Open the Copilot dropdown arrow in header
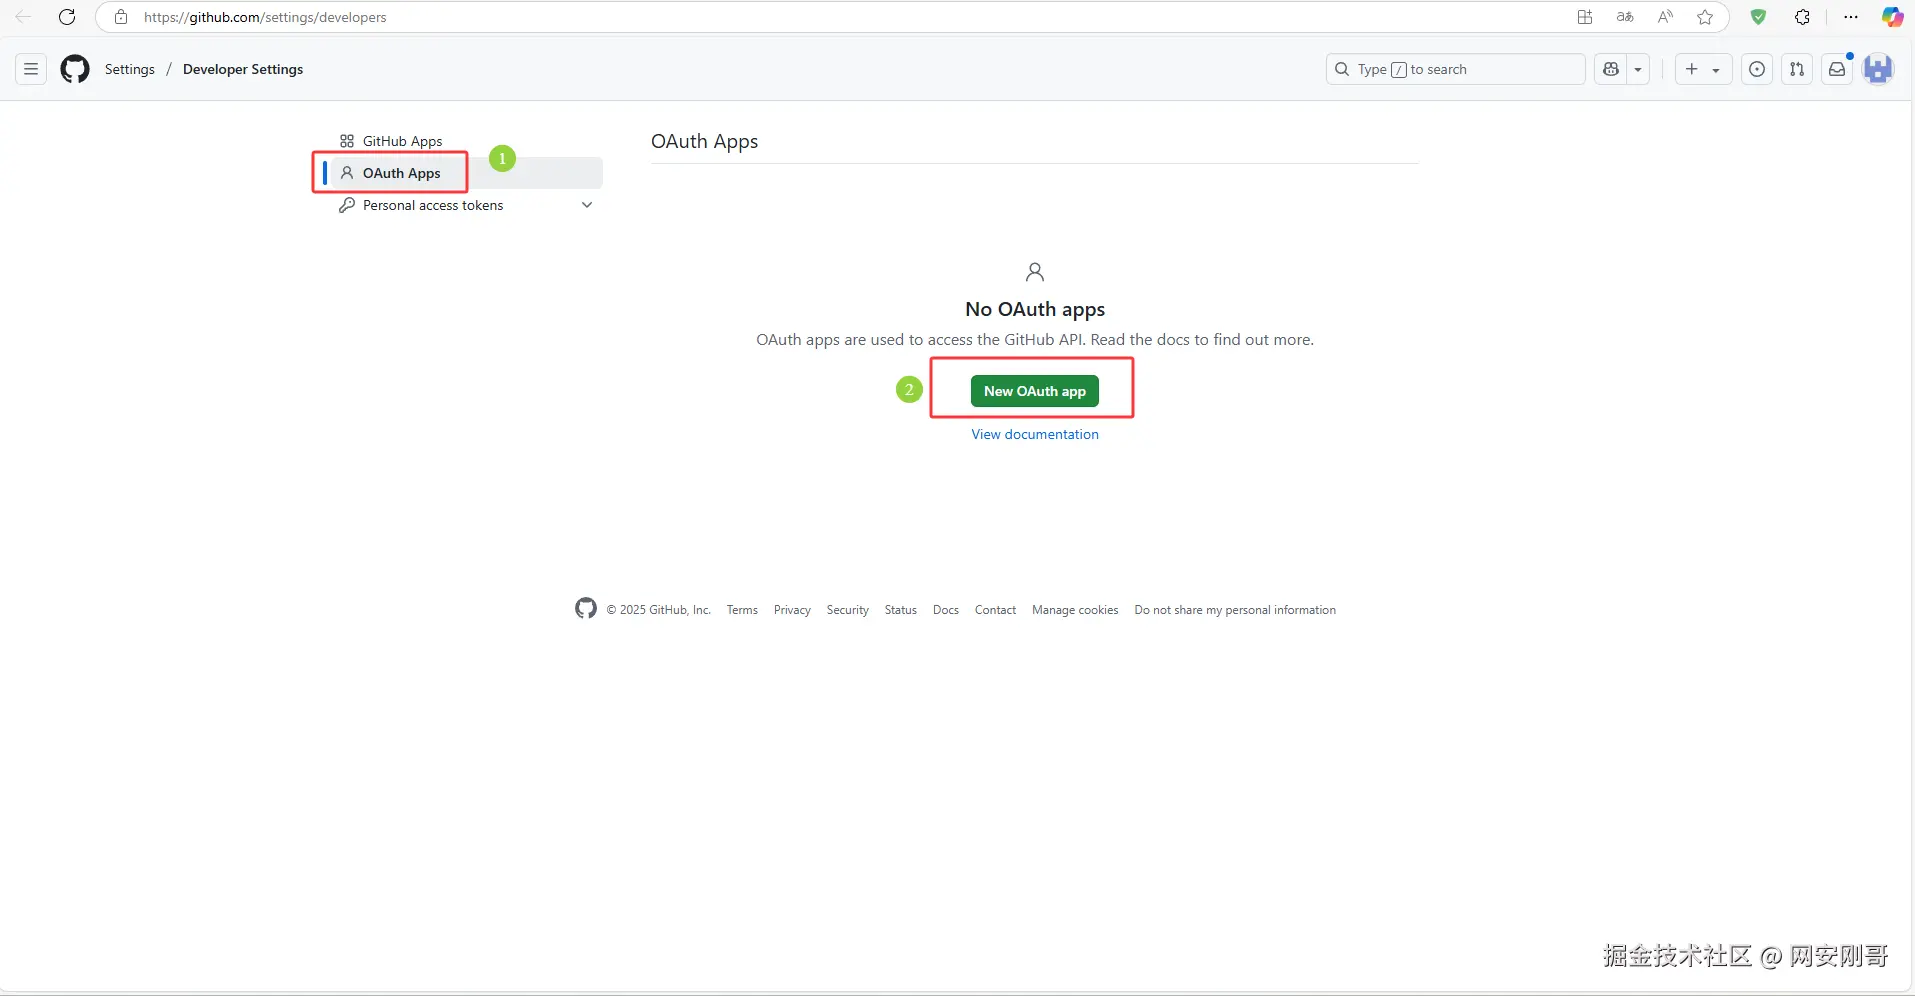This screenshot has height=996, width=1915. 1638,69
